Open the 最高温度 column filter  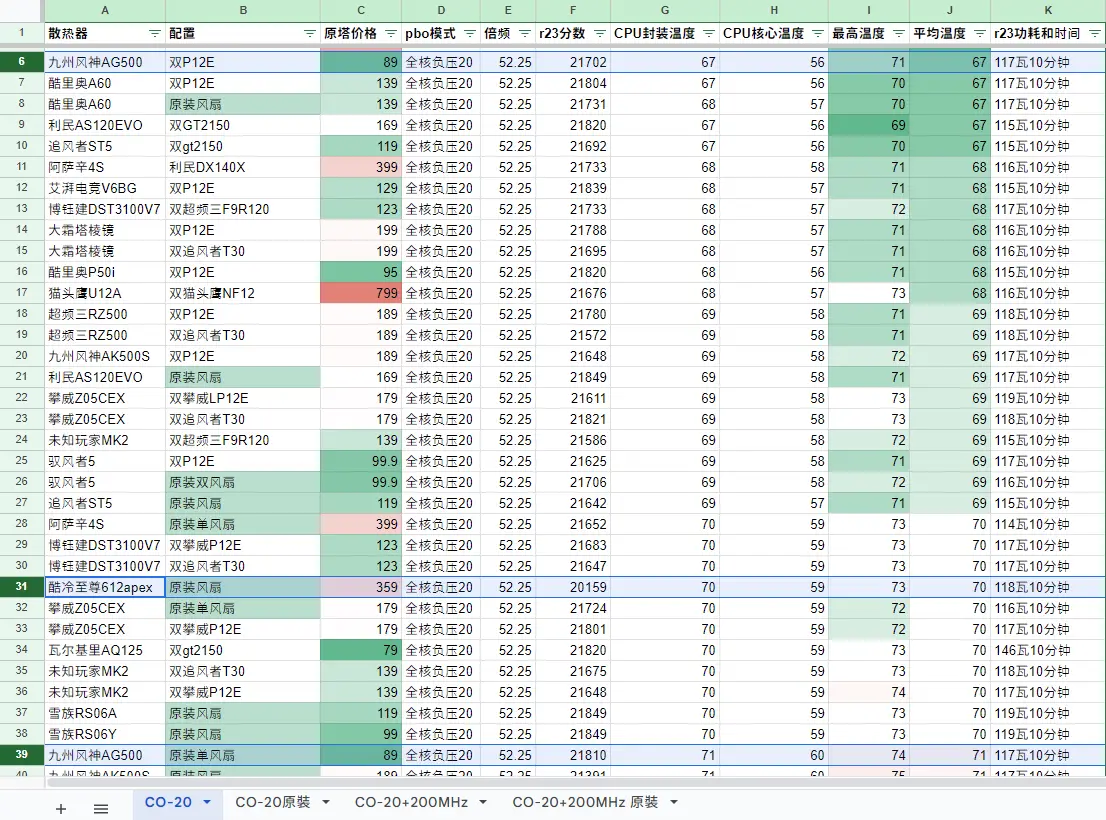click(897, 34)
